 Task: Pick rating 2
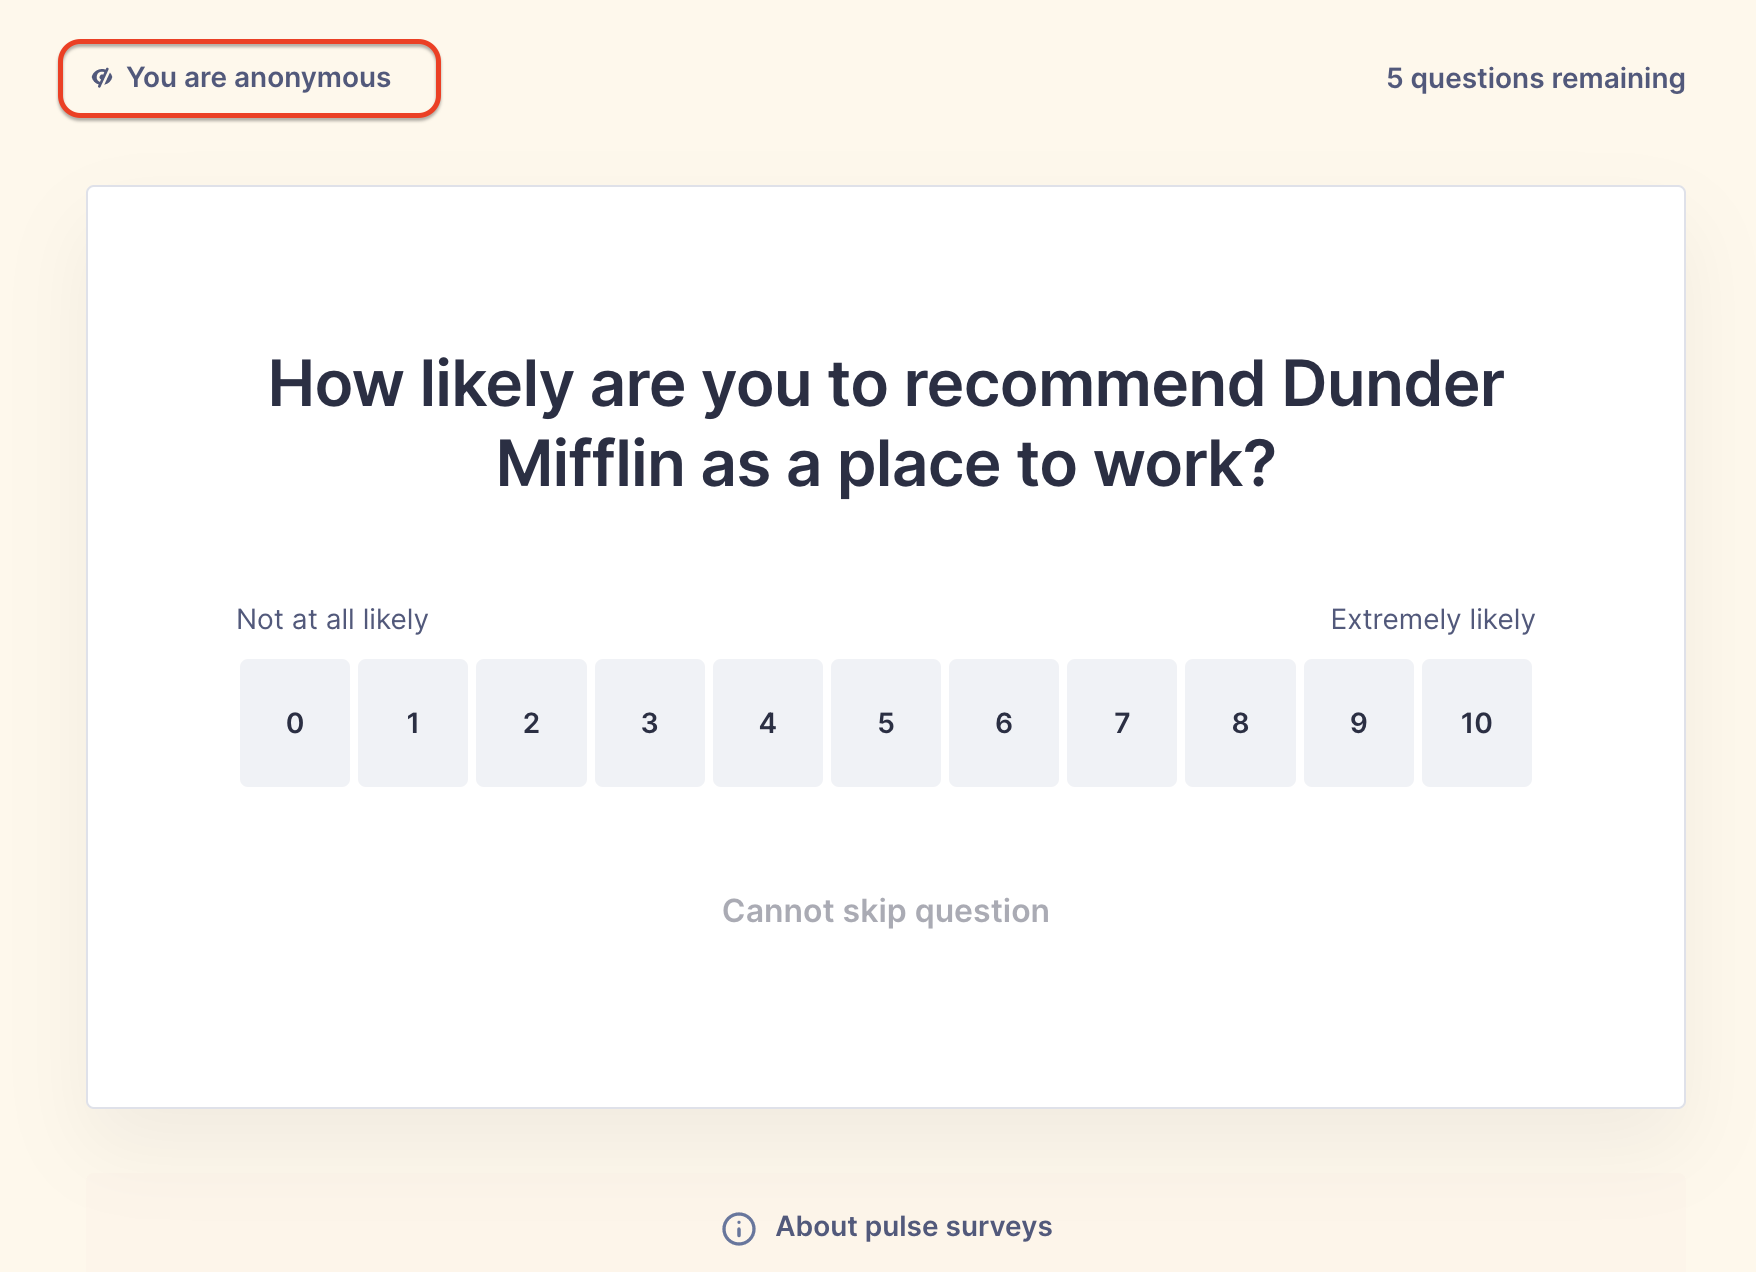pyautogui.click(x=531, y=723)
